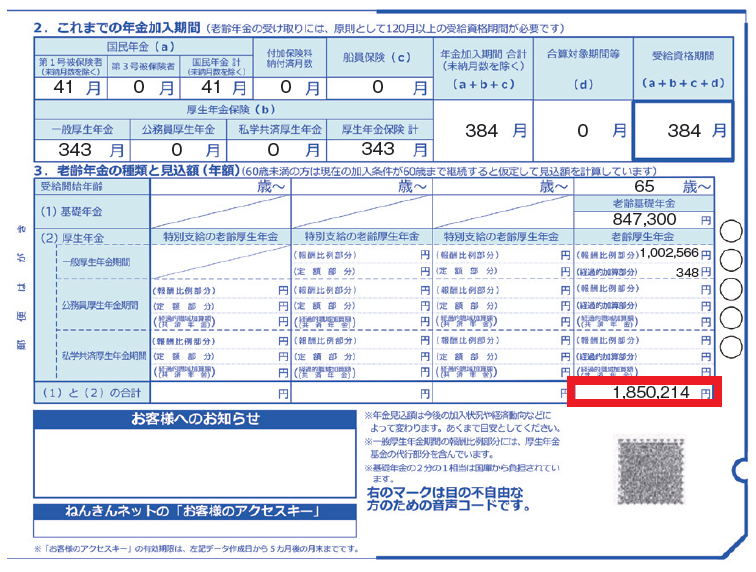Click the 'ねんきんネットの「お客様のアクセスキー」' banner
The width and height of the screenshot is (756, 572).
tap(195, 511)
